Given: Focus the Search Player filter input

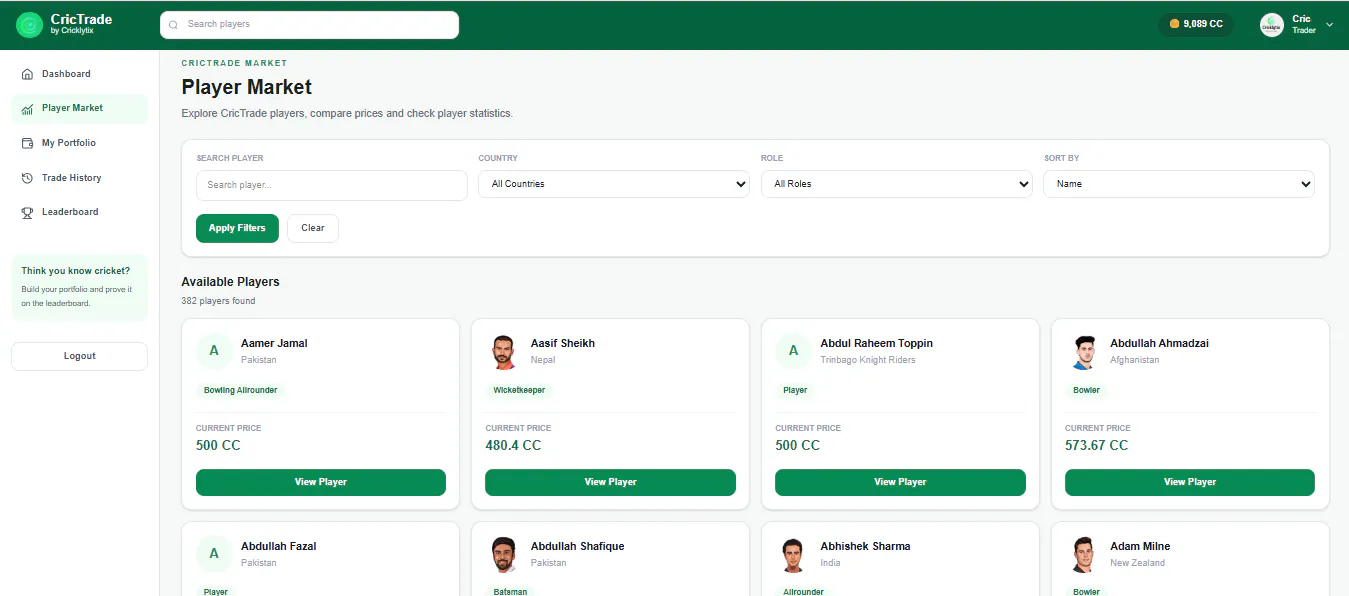Looking at the screenshot, I should 332,185.
